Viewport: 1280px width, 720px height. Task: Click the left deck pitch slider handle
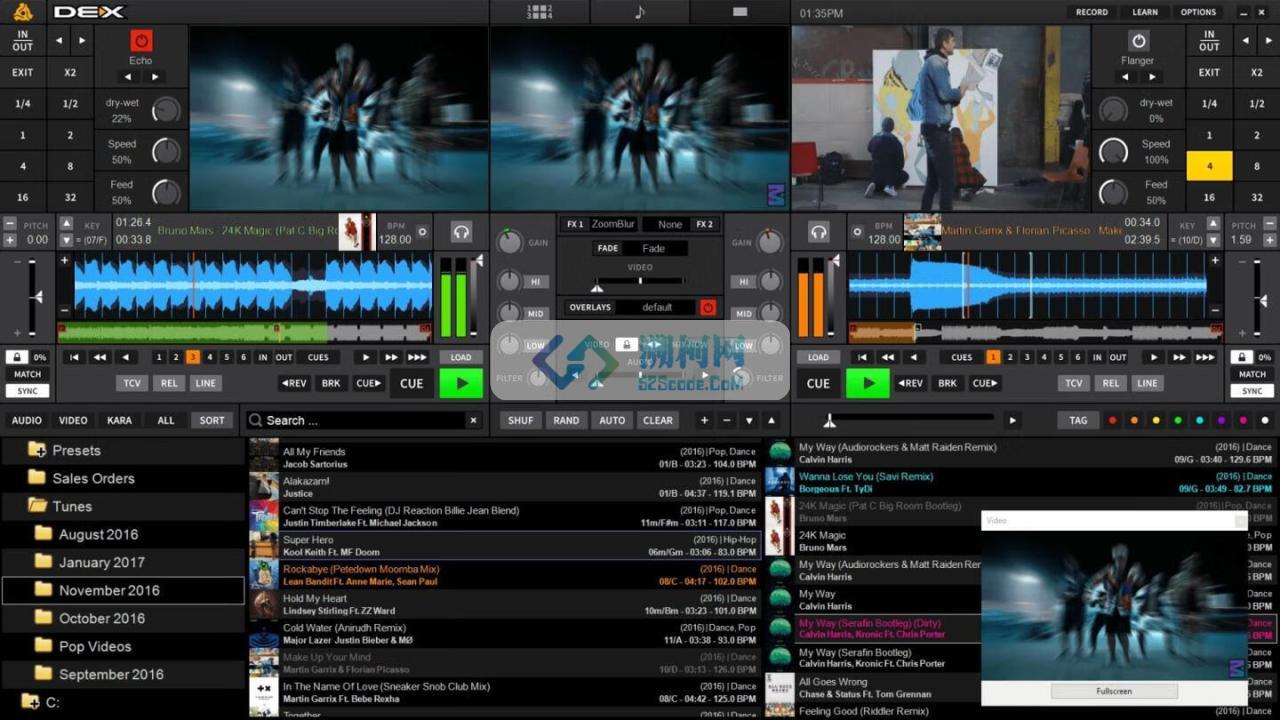pos(38,297)
